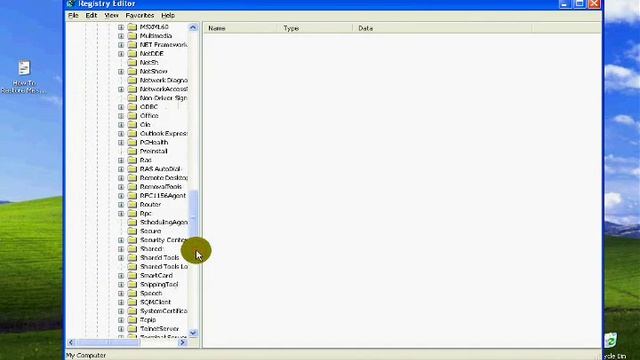Open the Edit menu
The width and height of the screenshot is (640, 360).
[x=91, y=16]
